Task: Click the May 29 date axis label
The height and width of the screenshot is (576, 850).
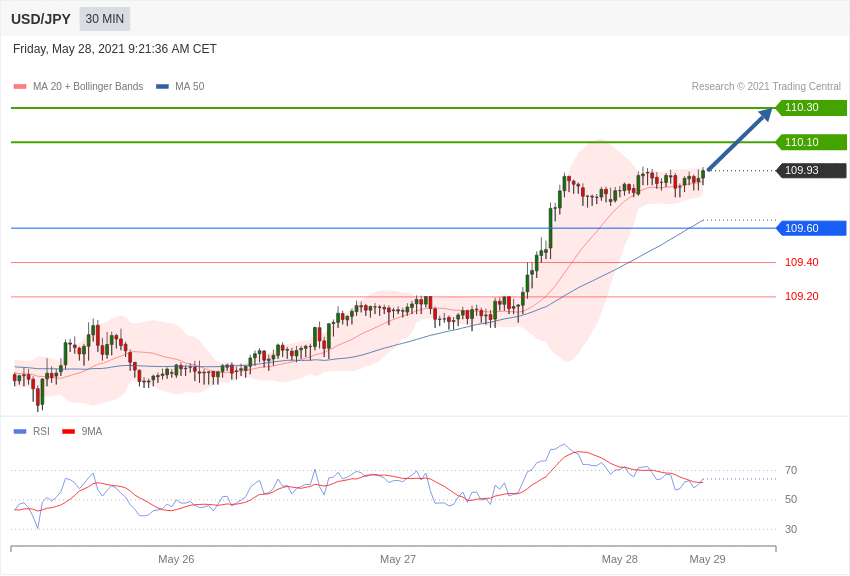Action: [x=707, y=559]
